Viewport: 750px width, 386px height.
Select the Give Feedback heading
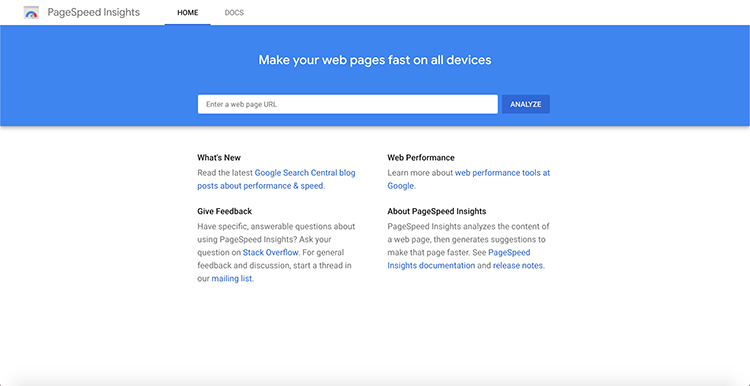(224, 211)
